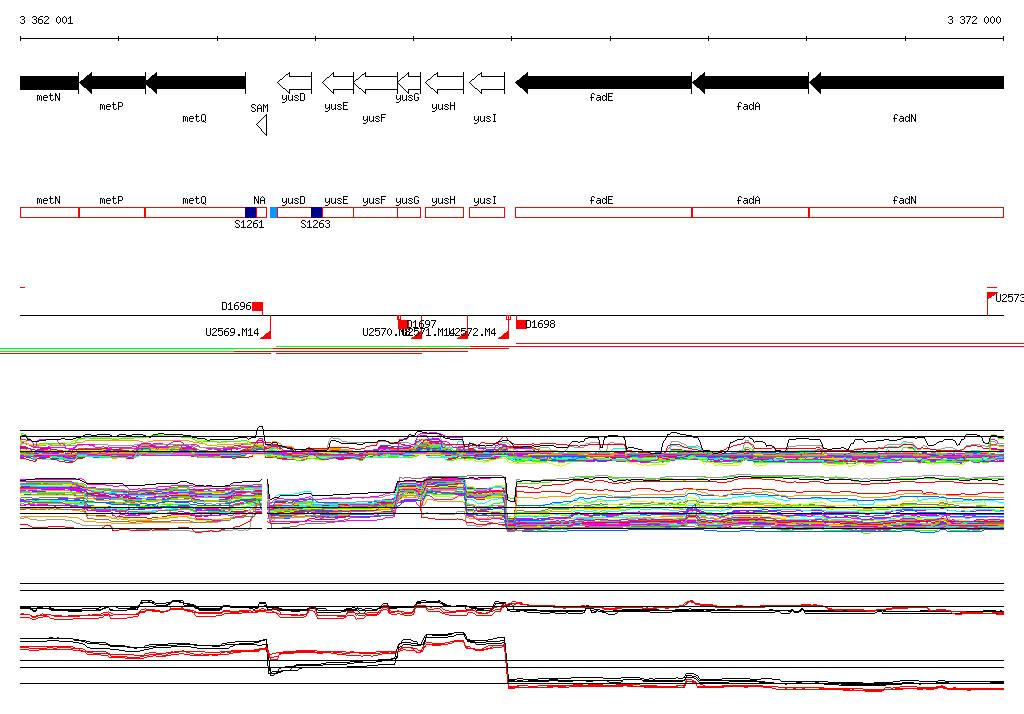Click the 'U2569.M14' label text

click(x=232, y=333)
